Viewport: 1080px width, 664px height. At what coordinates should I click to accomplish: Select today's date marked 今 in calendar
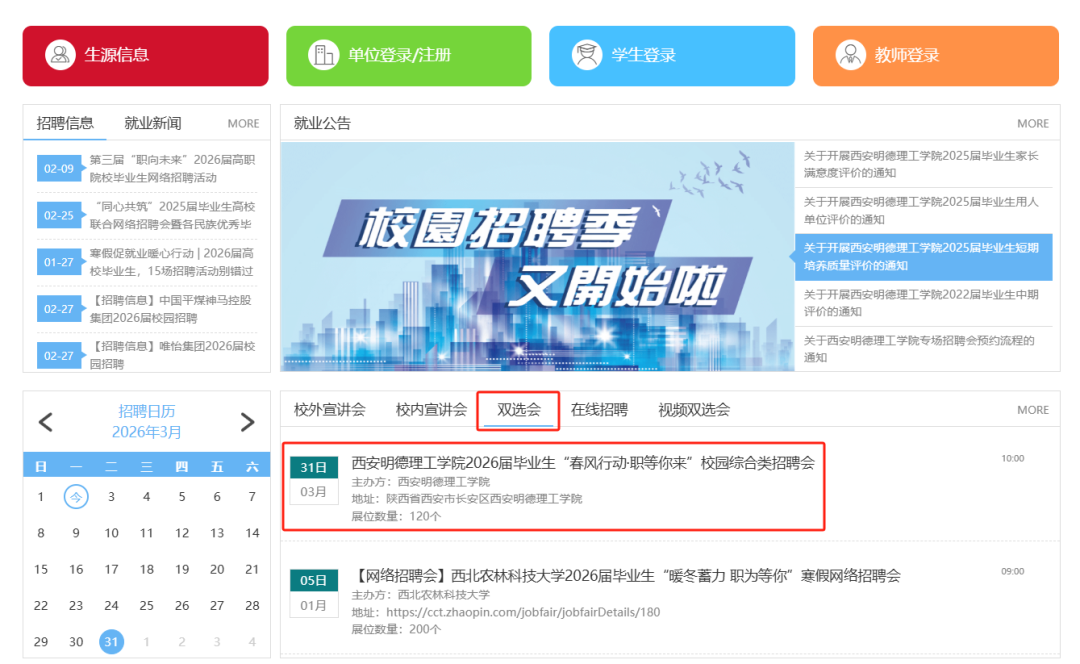point(76,497)
